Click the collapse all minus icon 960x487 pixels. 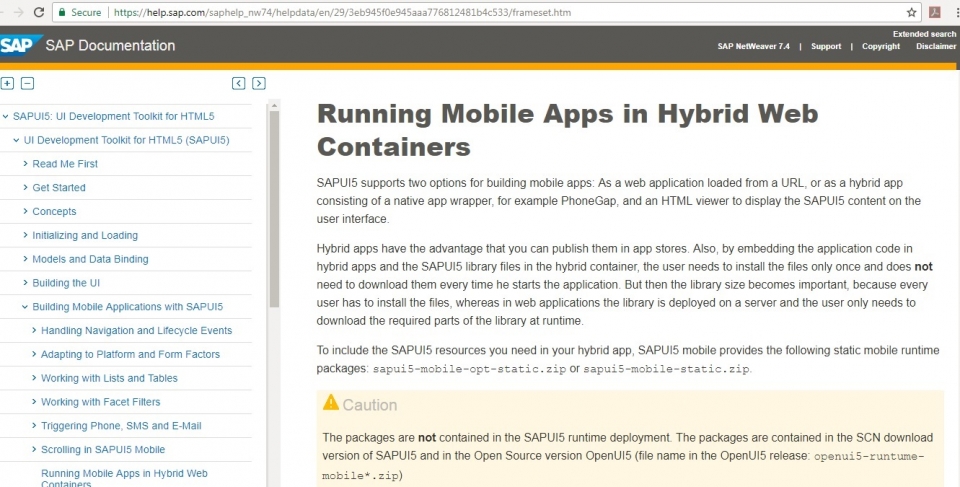tap(27, 84)
